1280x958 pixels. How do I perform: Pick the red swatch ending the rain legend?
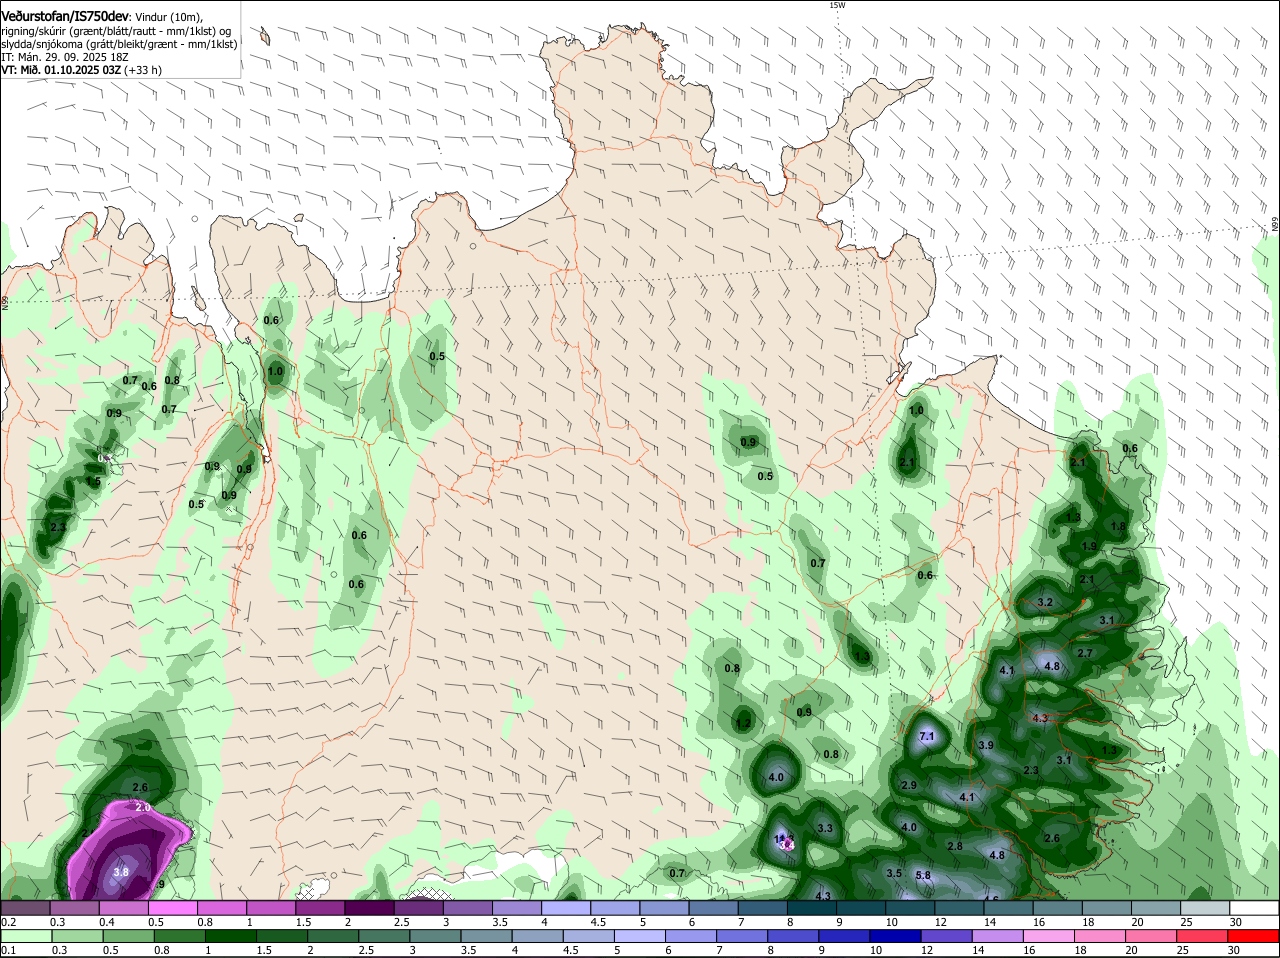coord(1255,936)
